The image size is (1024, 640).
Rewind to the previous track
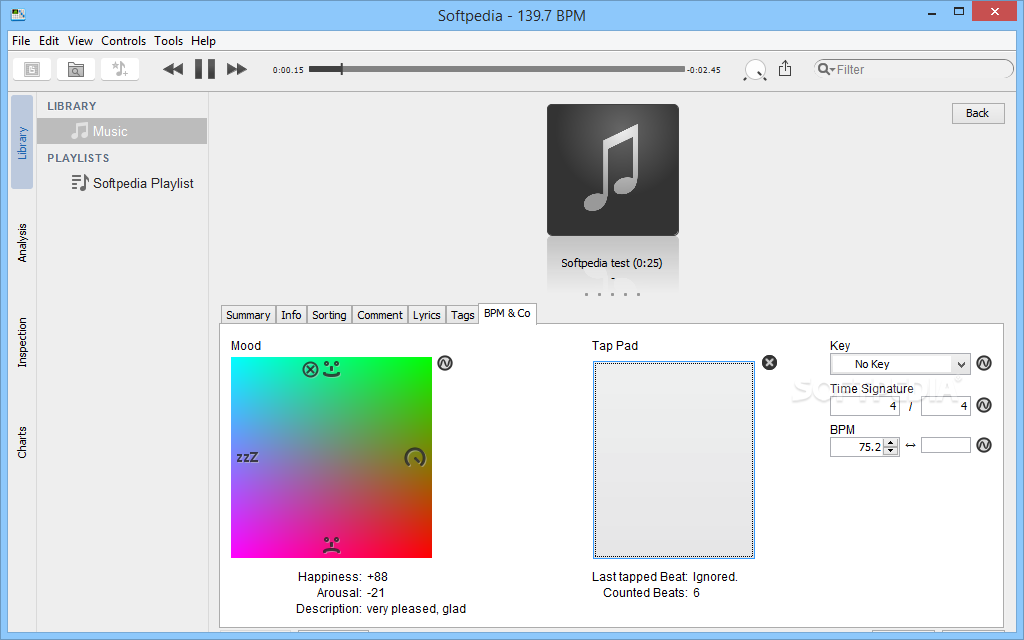pos(173,69)
